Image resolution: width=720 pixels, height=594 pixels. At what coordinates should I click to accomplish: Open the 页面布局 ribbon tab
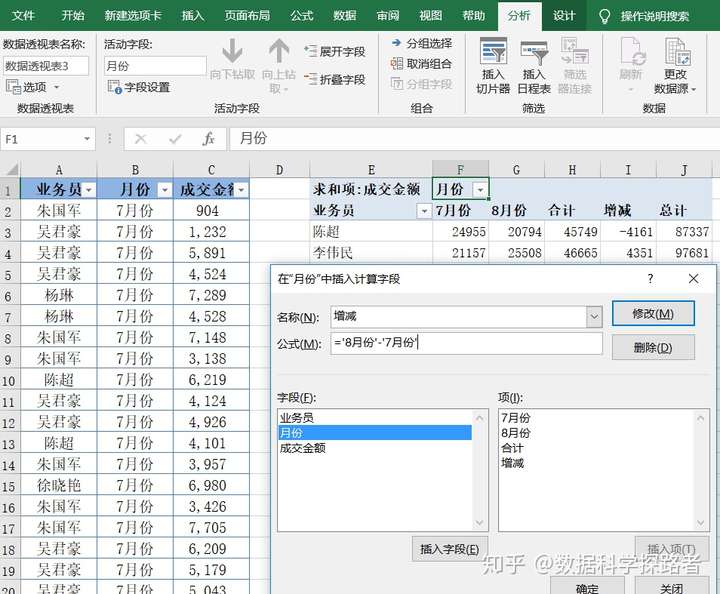[x=247, y=16]
